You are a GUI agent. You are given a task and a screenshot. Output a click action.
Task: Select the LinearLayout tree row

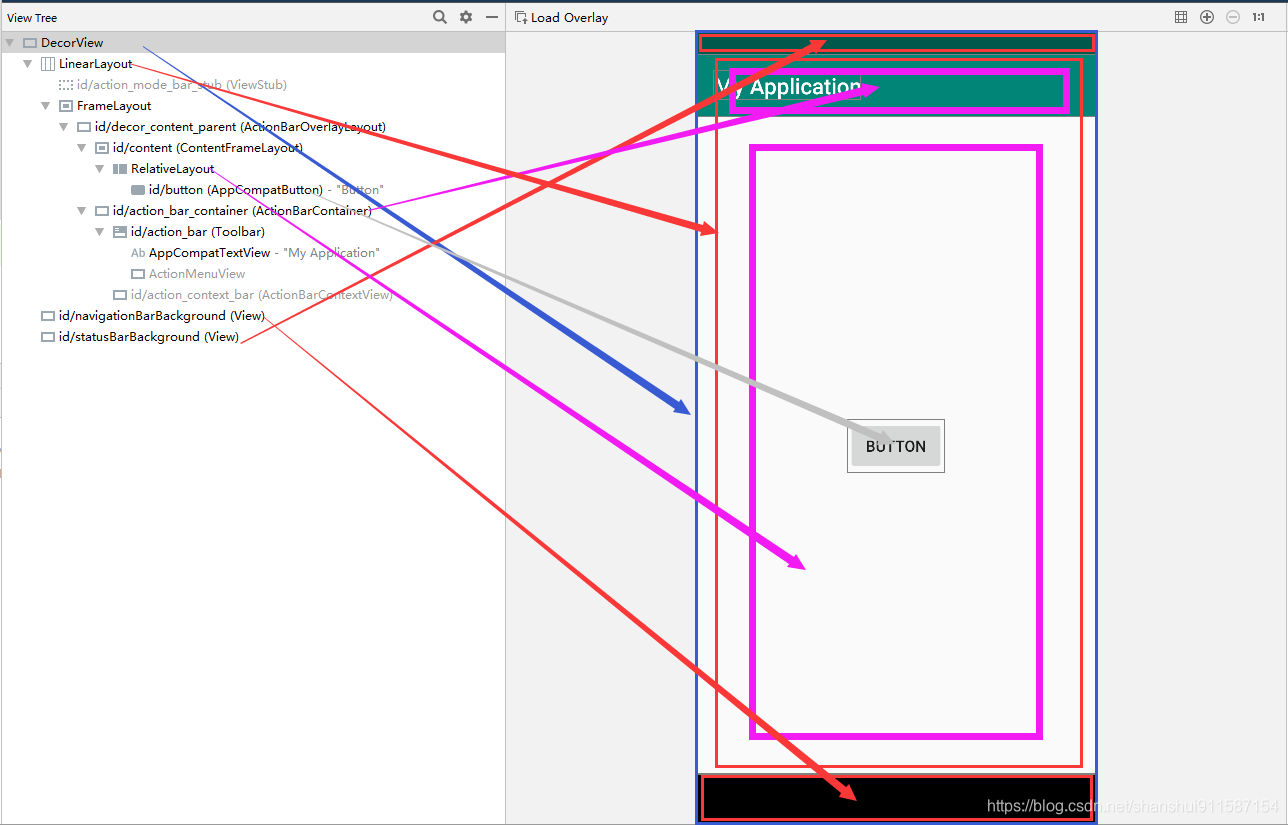click(253, 64)
